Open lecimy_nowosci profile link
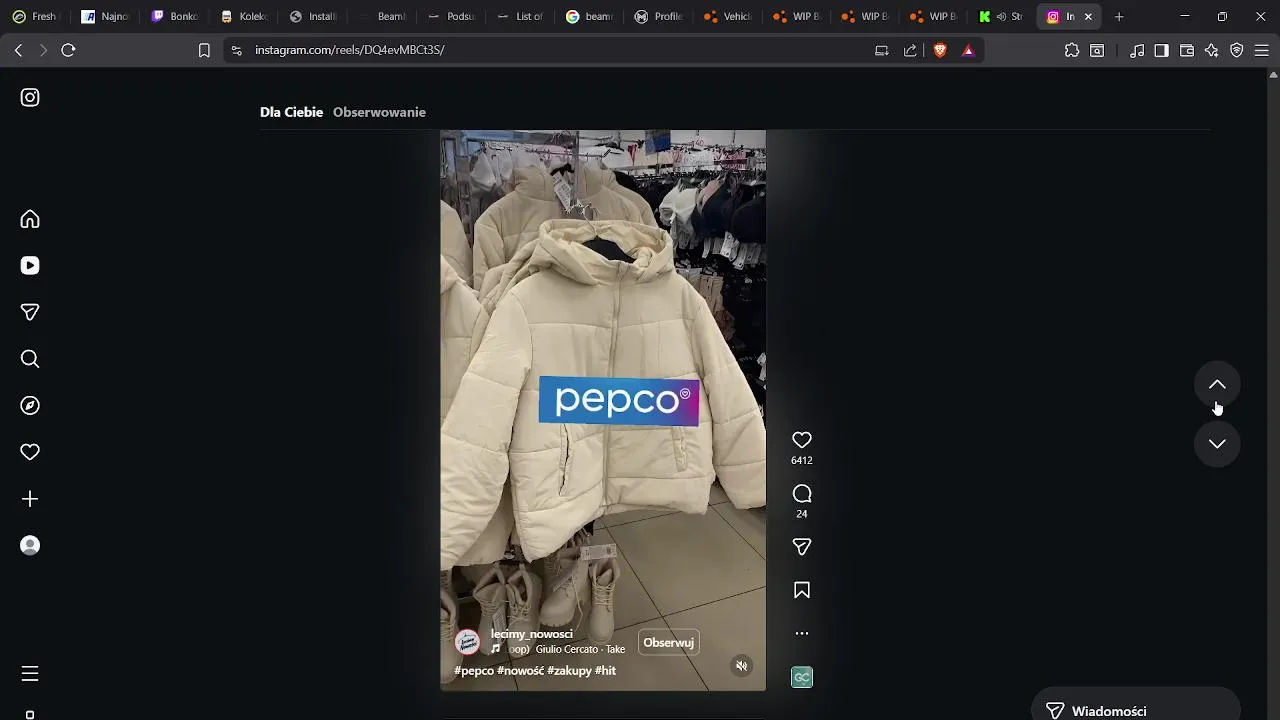The image size is (1280, 720). point(531,634)
